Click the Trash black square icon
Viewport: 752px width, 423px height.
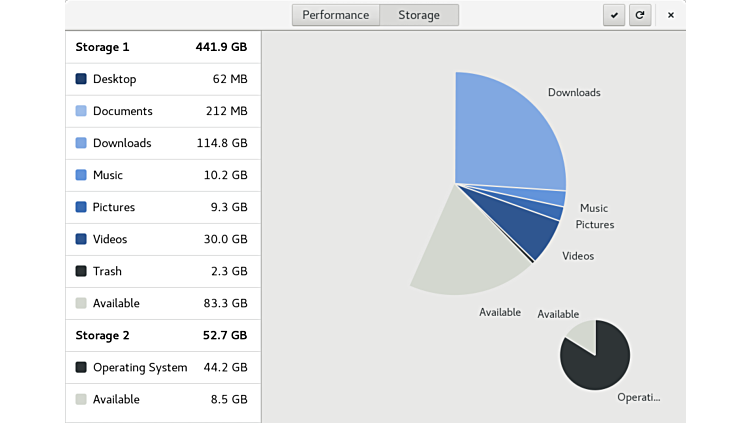pyautogui.click(x=81, y=271)
